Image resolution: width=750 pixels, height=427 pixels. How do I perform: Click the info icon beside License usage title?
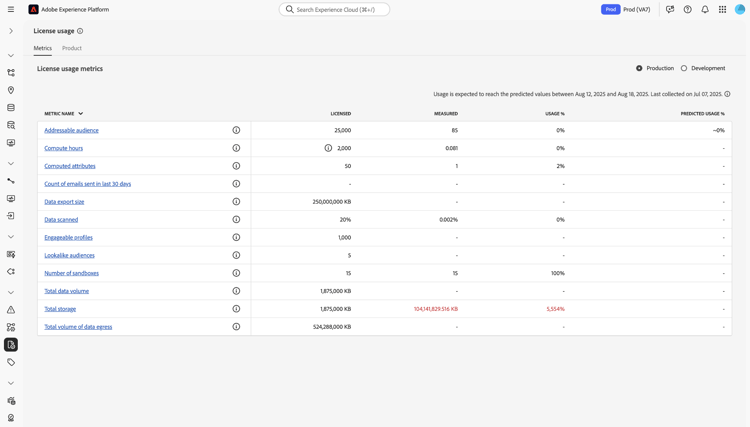[80, 31]
